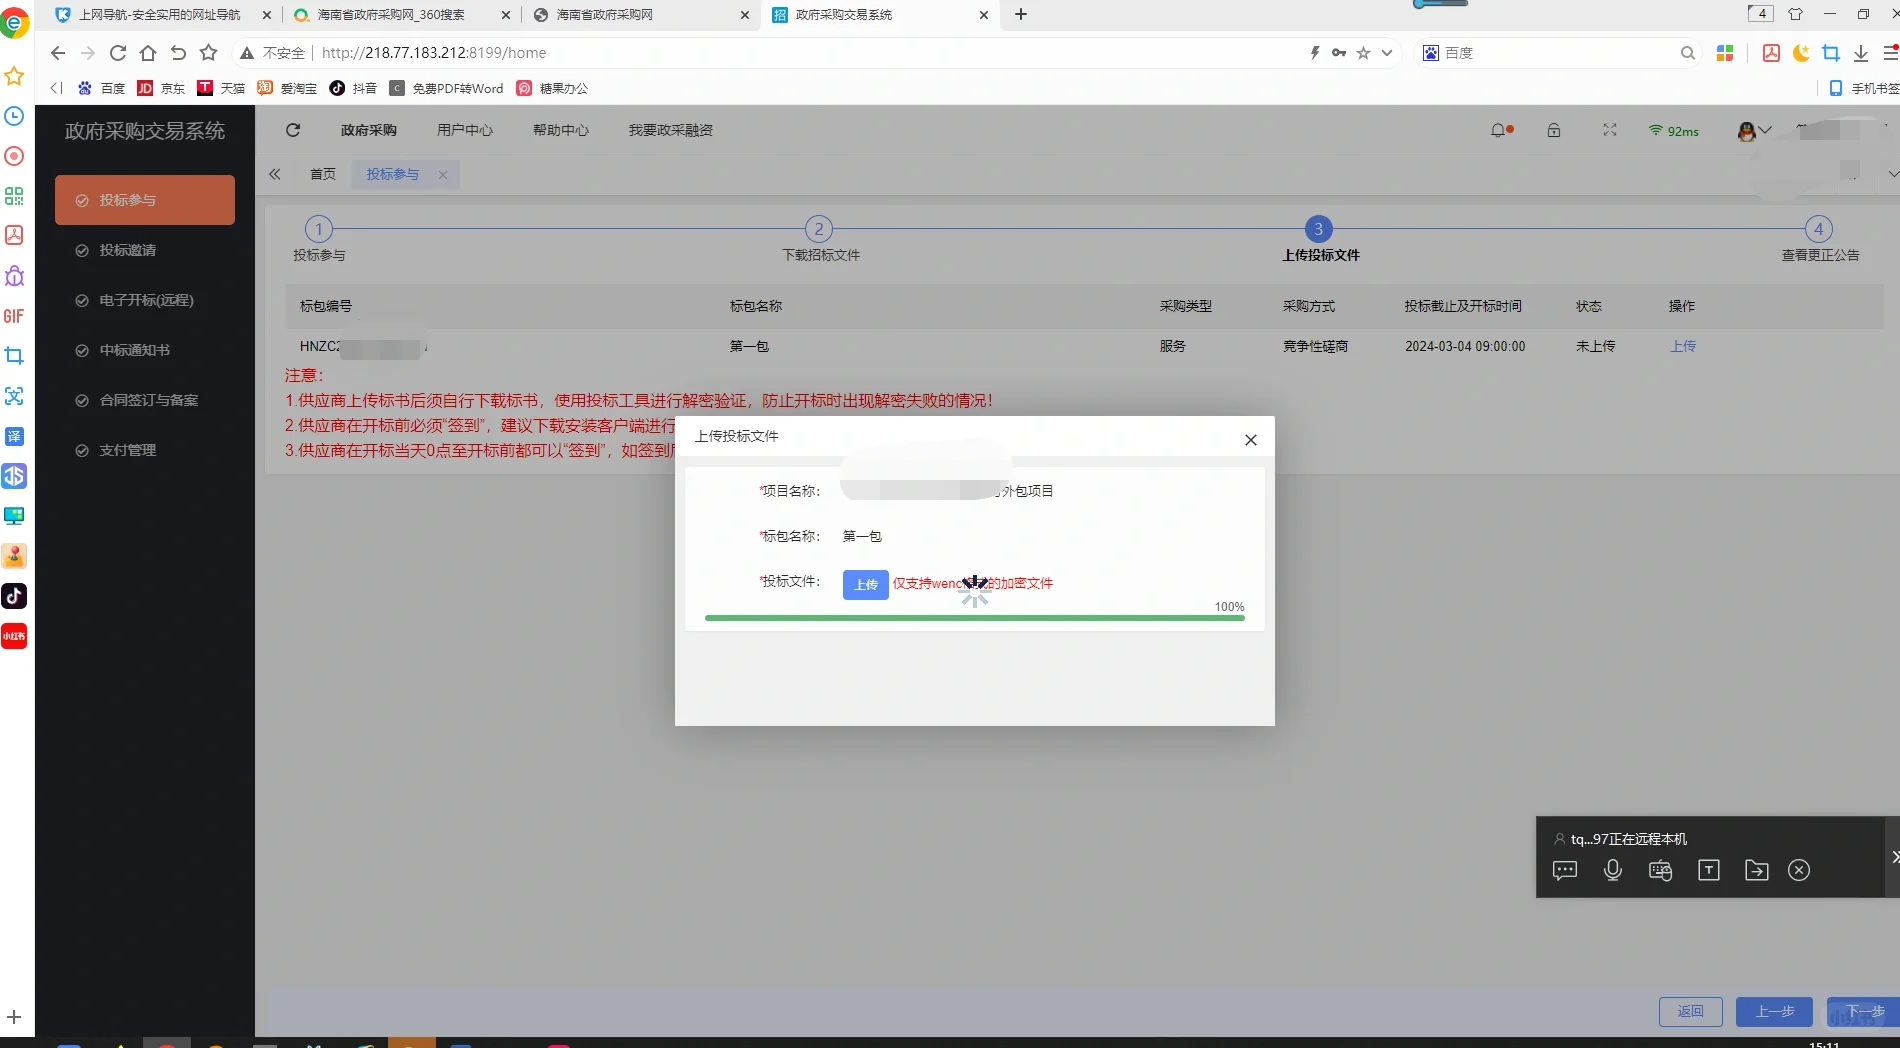Open the notification bell in the app header
The image size is (1900, 1048).
(1500, 130)
